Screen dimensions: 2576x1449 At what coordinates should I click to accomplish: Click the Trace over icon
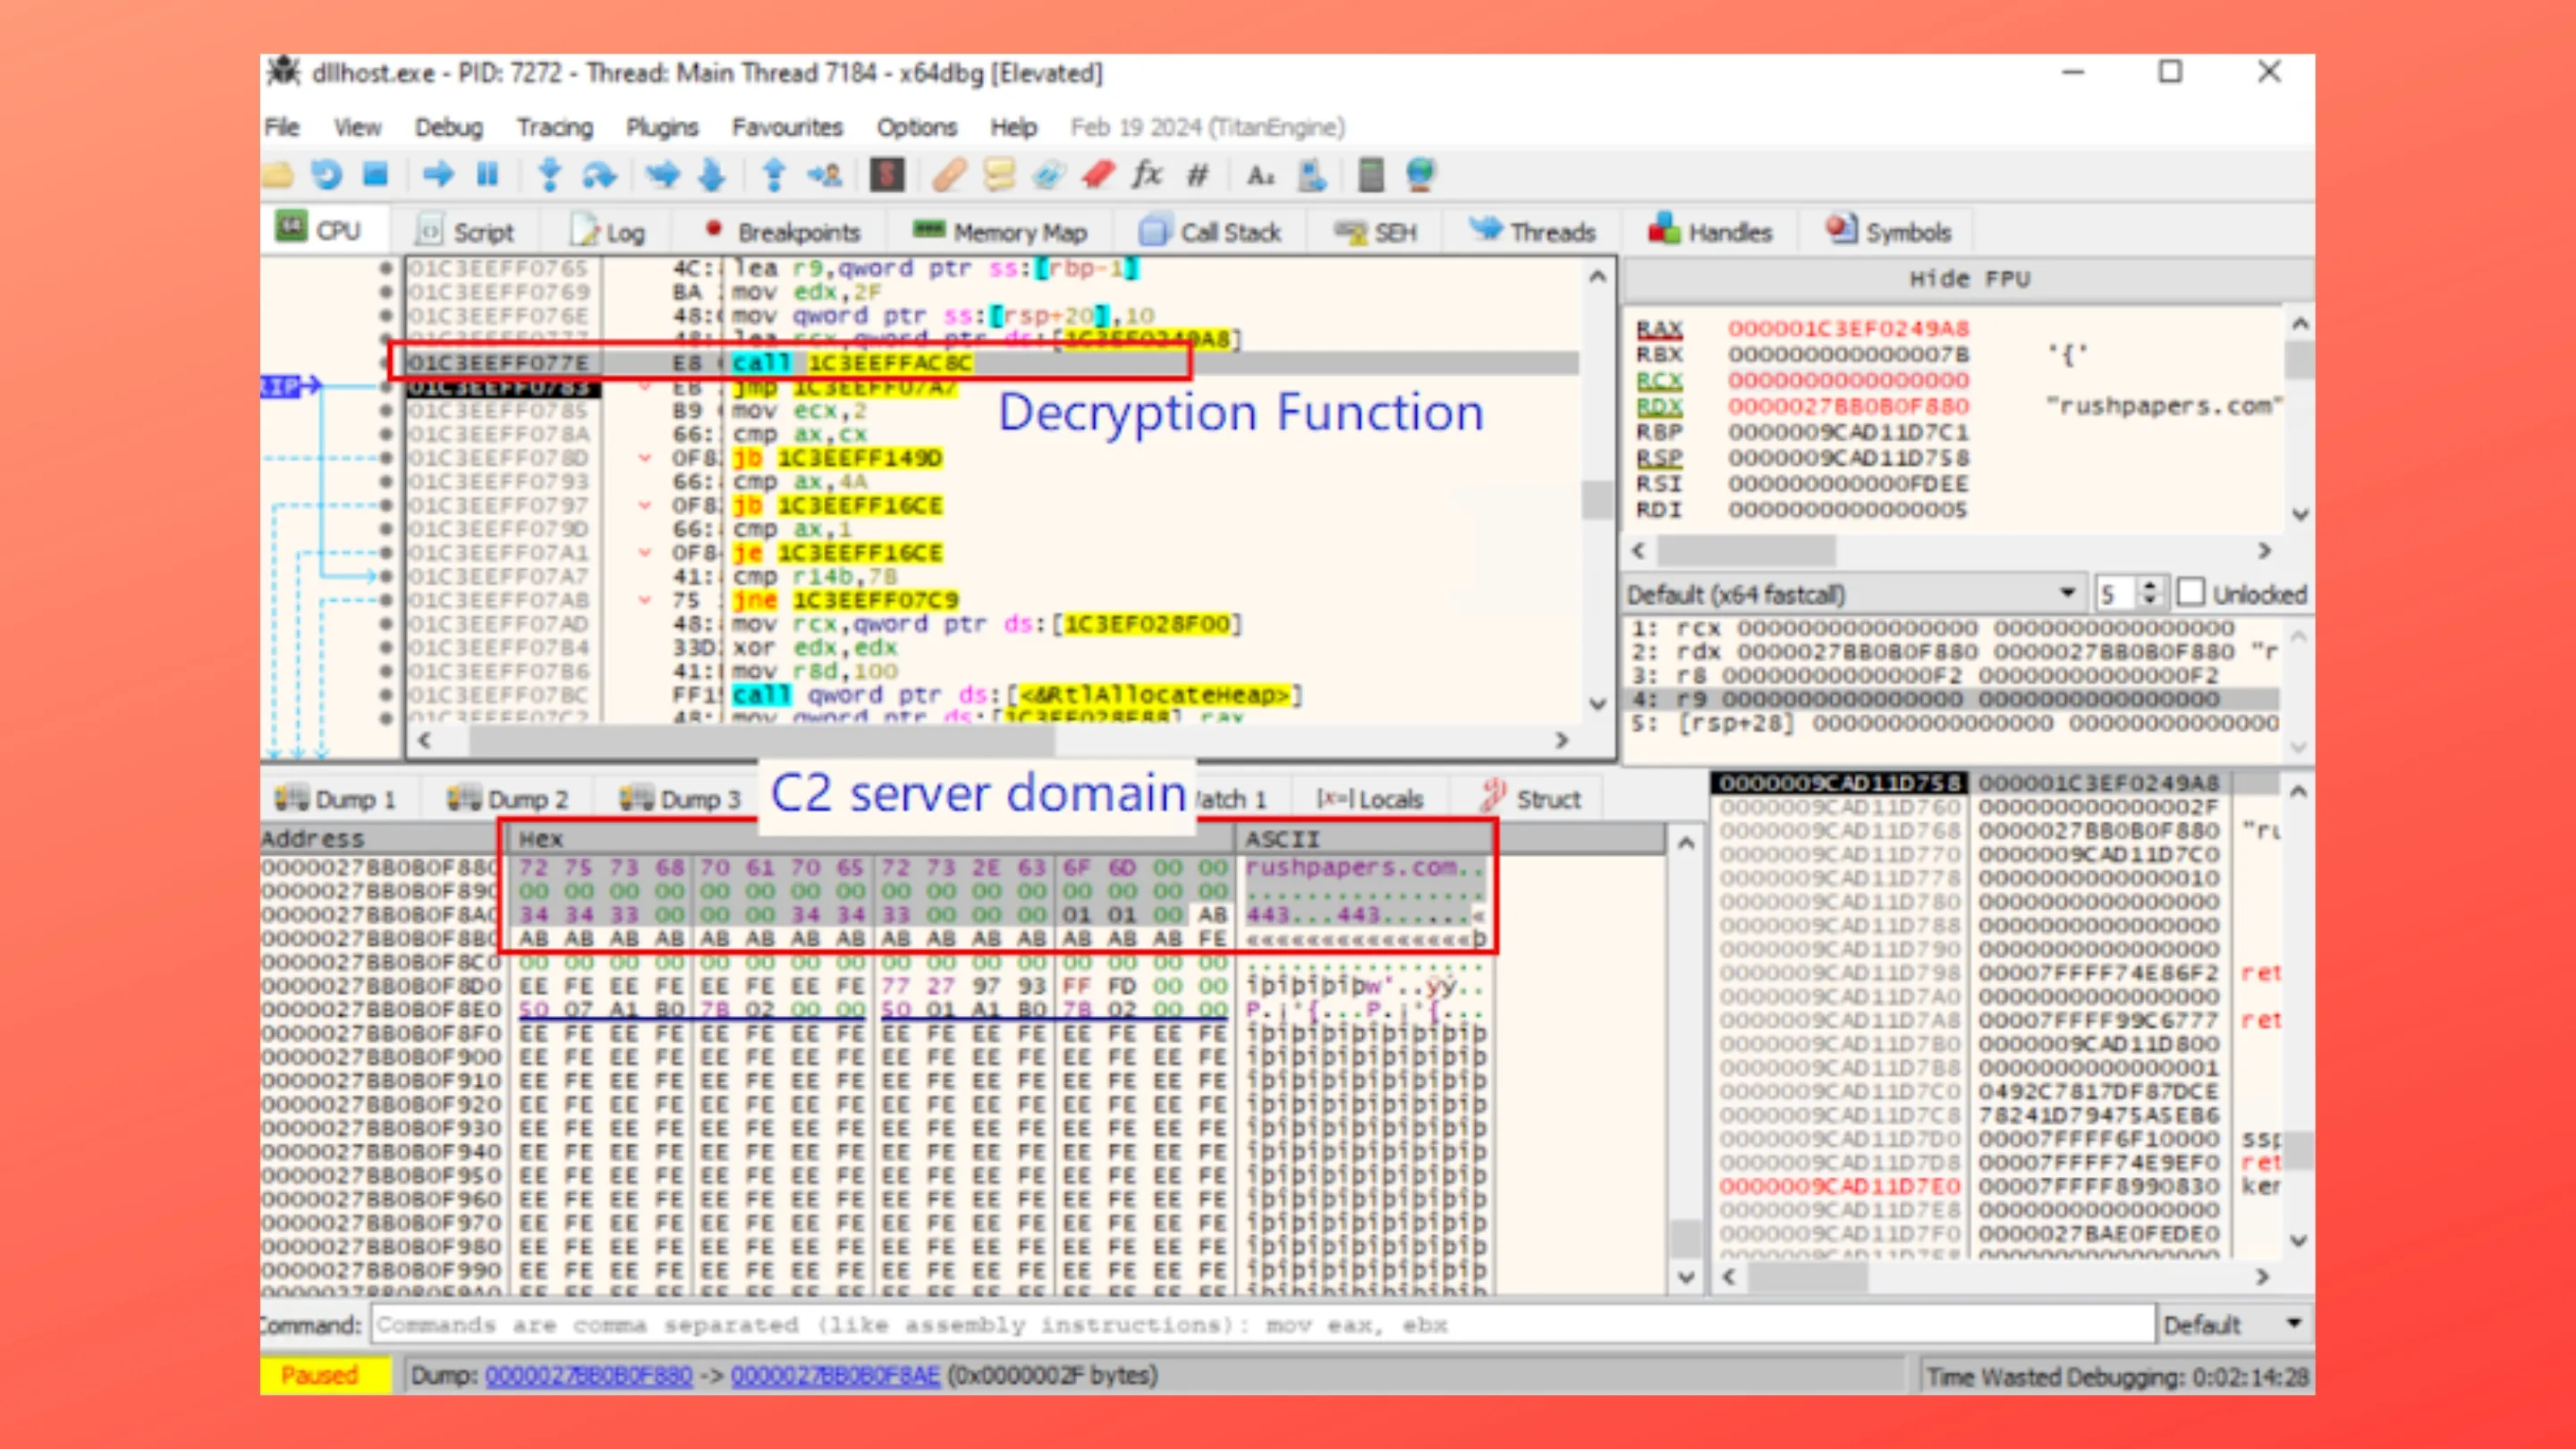712,175
